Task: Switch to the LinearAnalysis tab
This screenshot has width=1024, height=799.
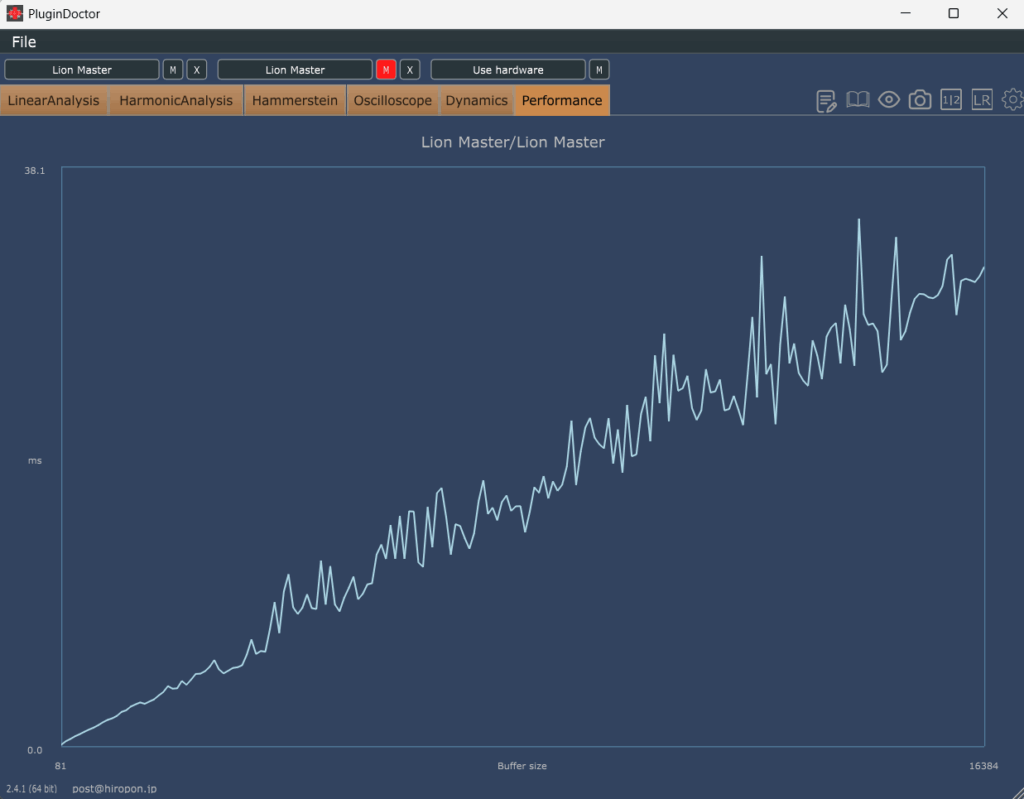Action: pyautogui.click(x=54, y=101)
